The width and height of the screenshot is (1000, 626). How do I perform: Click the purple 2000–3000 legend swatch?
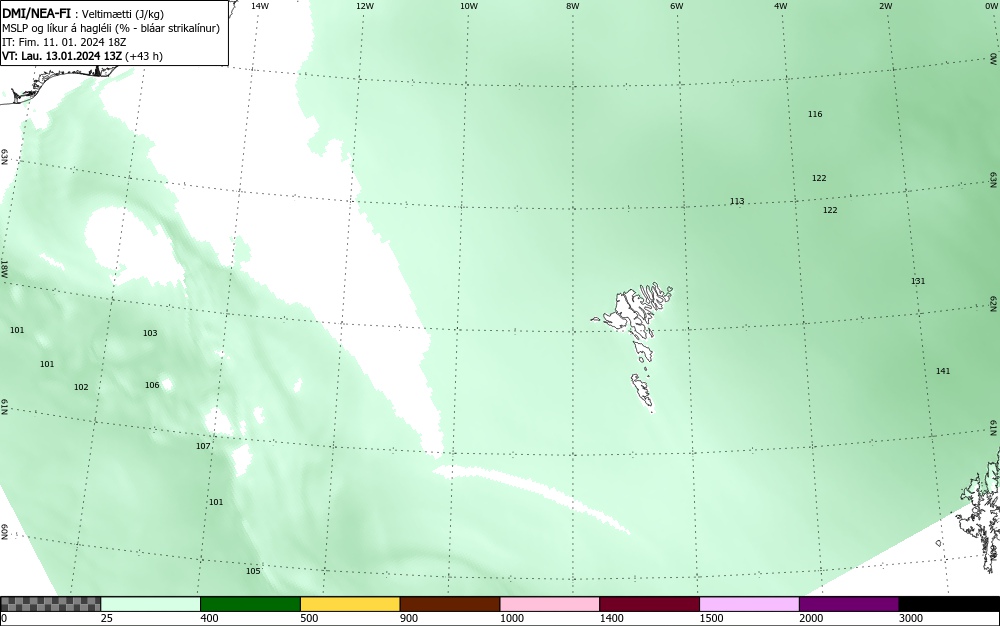pyautogui.click(x=849, y=604)
